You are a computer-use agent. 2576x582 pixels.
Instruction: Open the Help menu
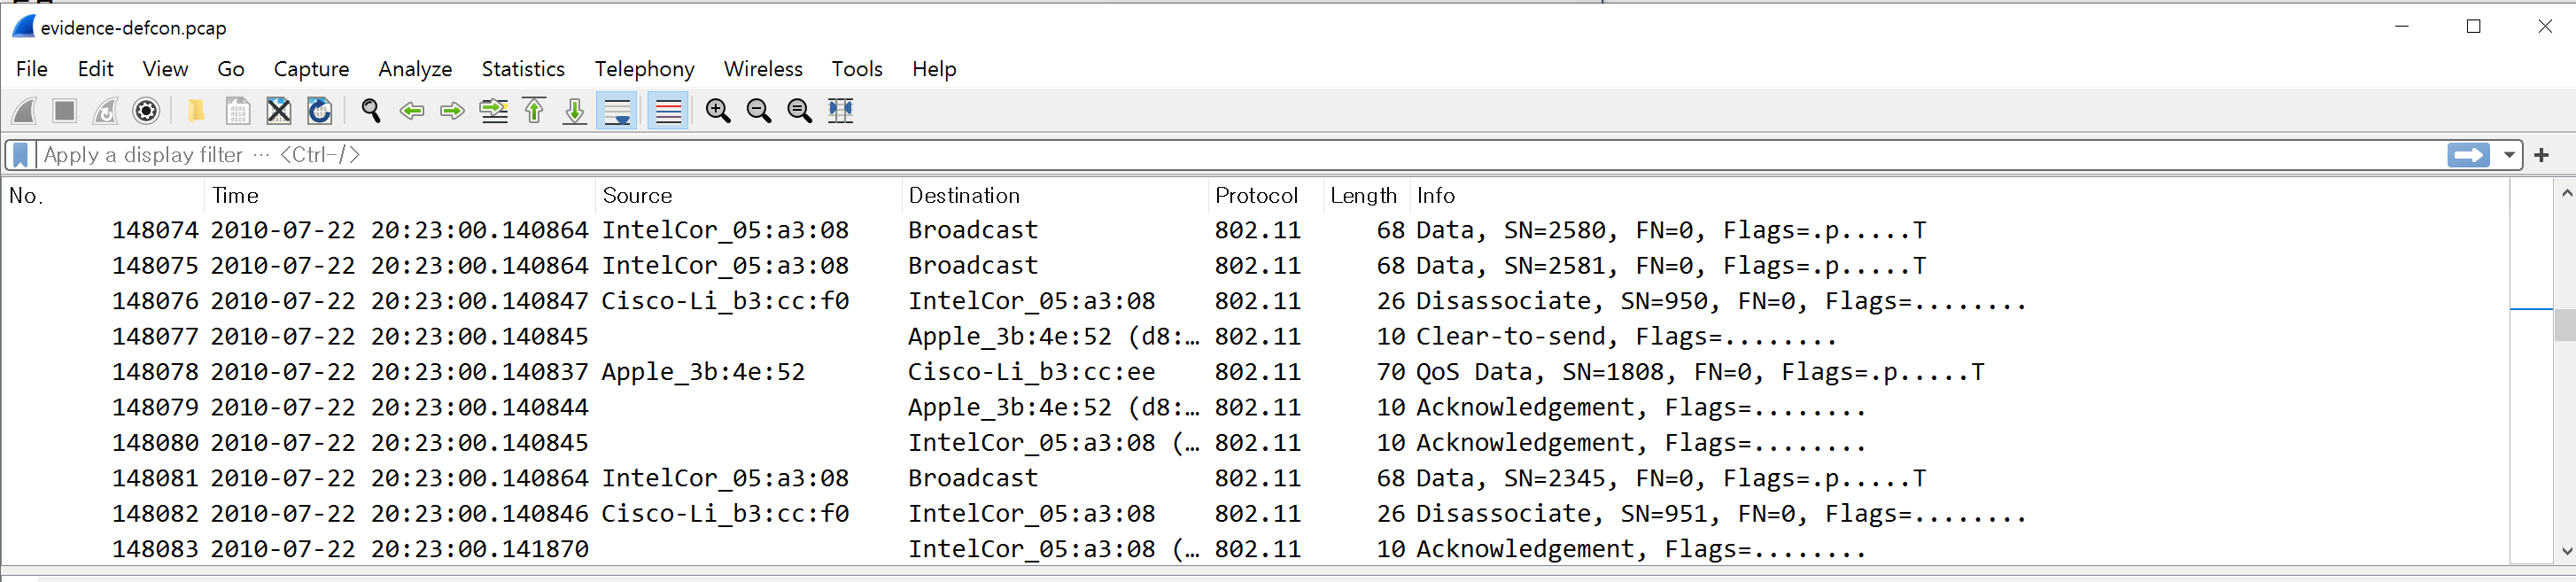click(934, 69)
